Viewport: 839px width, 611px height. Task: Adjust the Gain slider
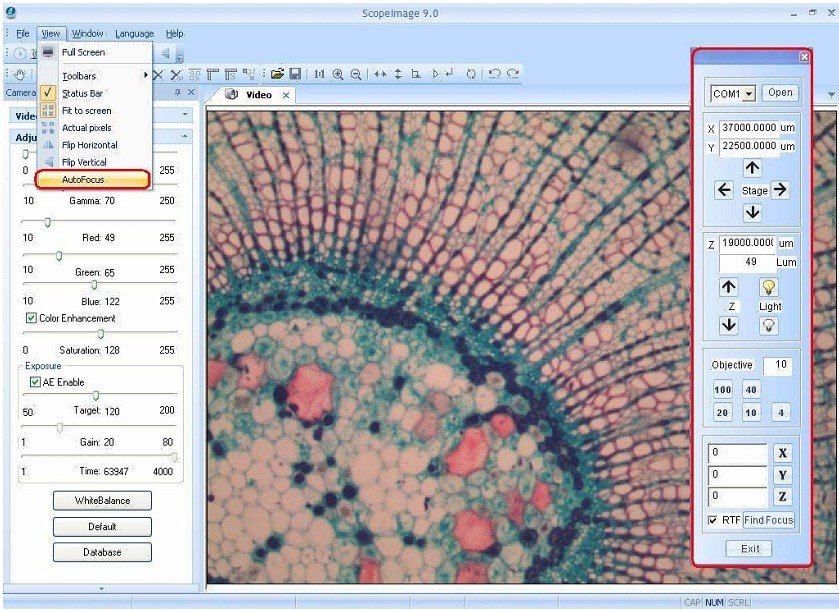60,427
